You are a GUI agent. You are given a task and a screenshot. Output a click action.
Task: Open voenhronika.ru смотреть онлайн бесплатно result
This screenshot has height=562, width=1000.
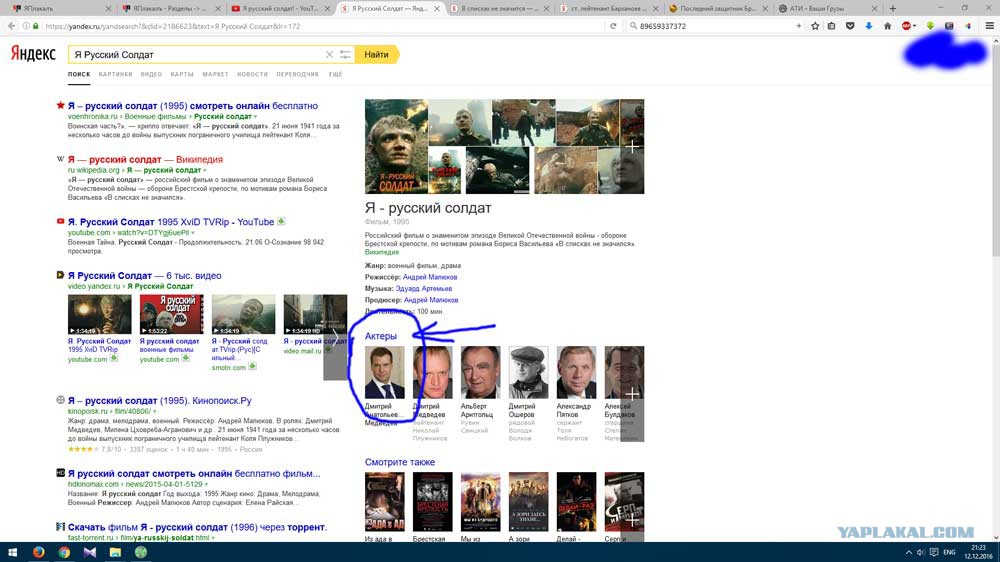193,106
